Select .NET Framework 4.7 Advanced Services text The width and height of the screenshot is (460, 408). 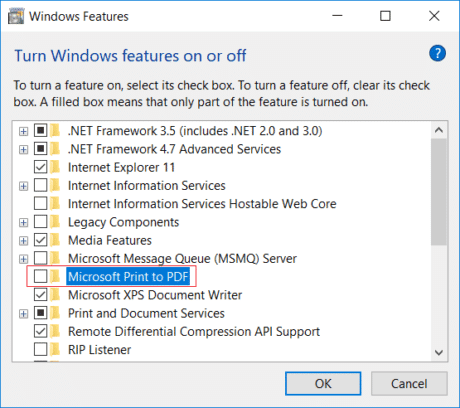coord(174,149)
